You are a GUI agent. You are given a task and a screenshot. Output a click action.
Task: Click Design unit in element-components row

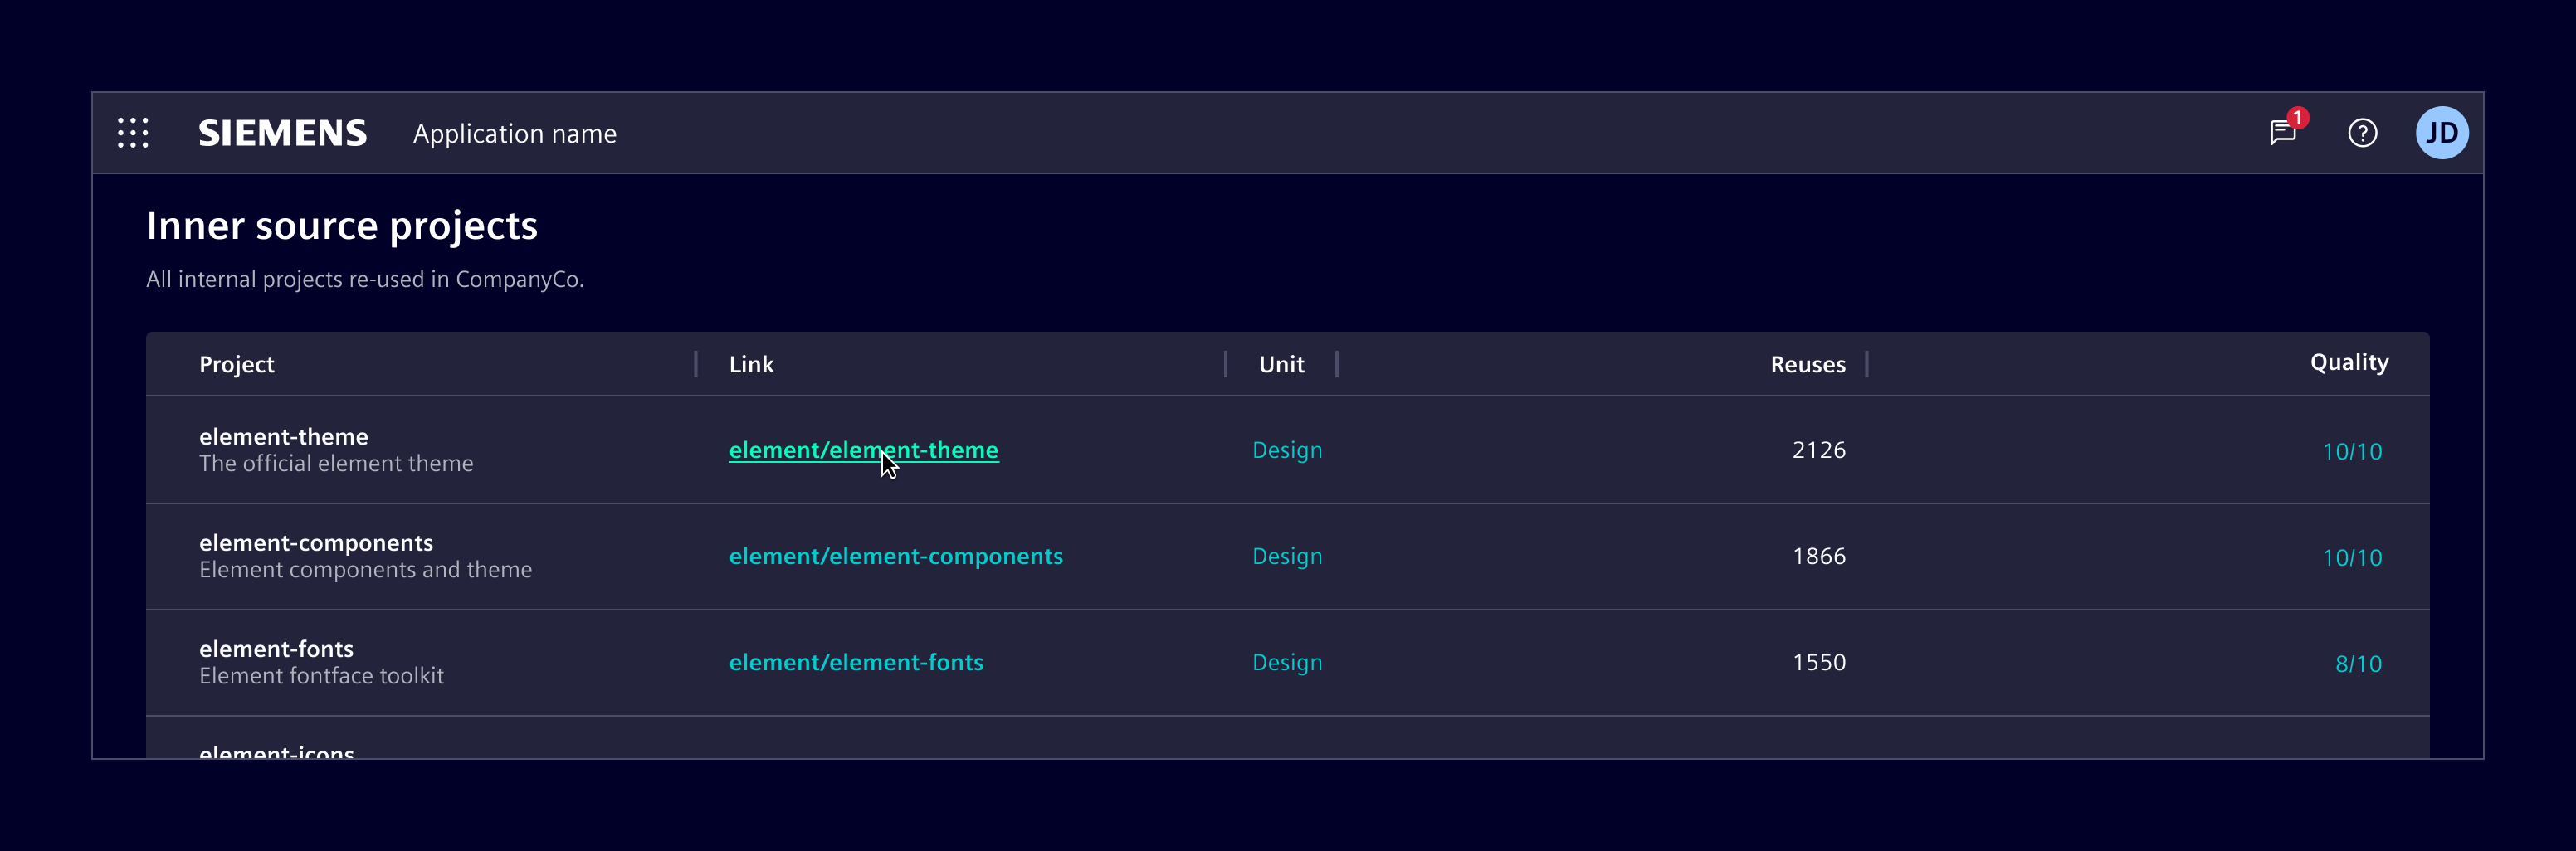(x=1287, y=557)
